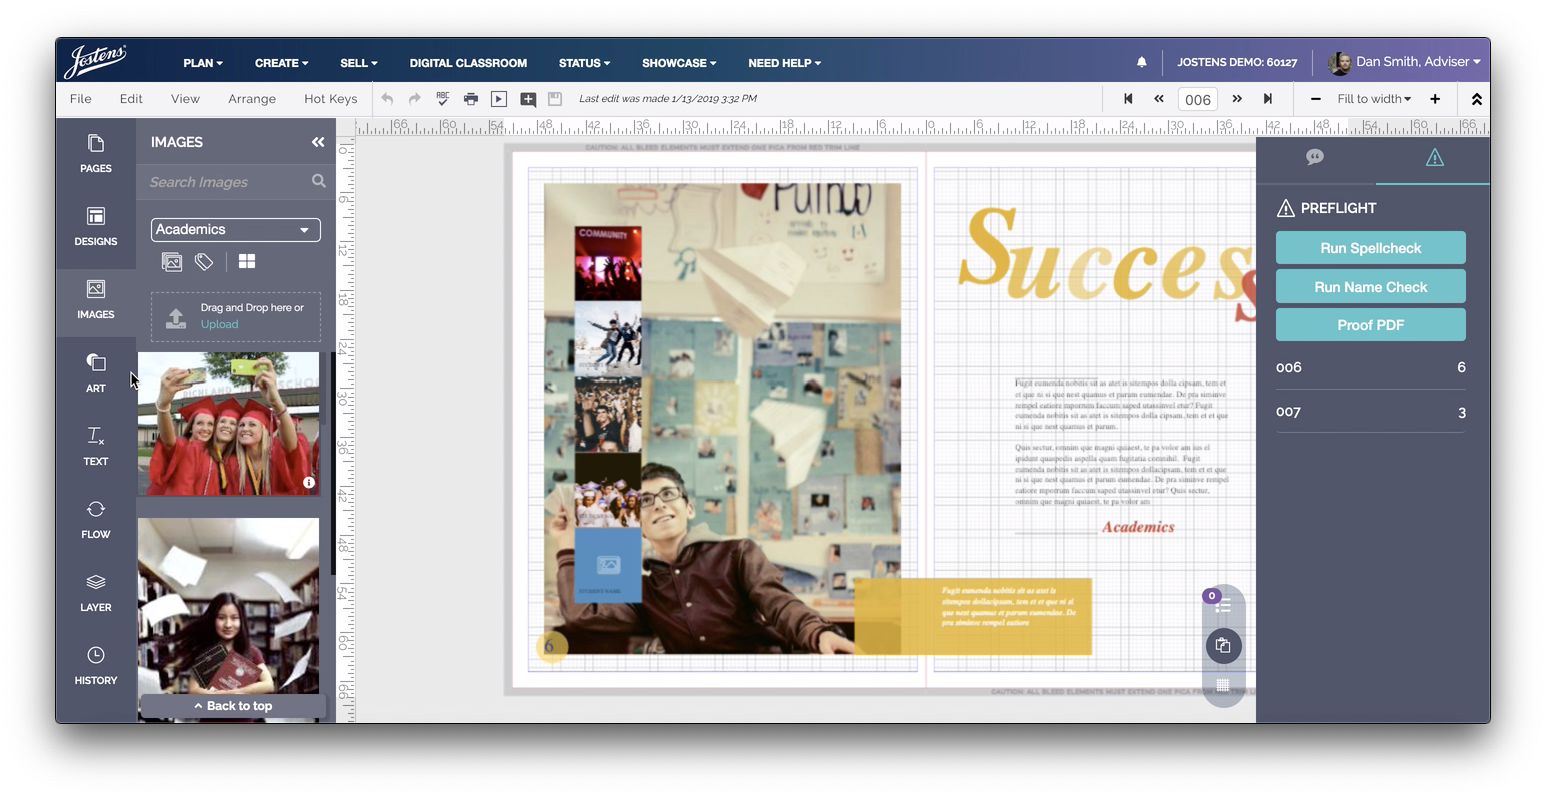Click Back to top button
The height and width of the screenshot is (797, 1546).
[232, 706]
